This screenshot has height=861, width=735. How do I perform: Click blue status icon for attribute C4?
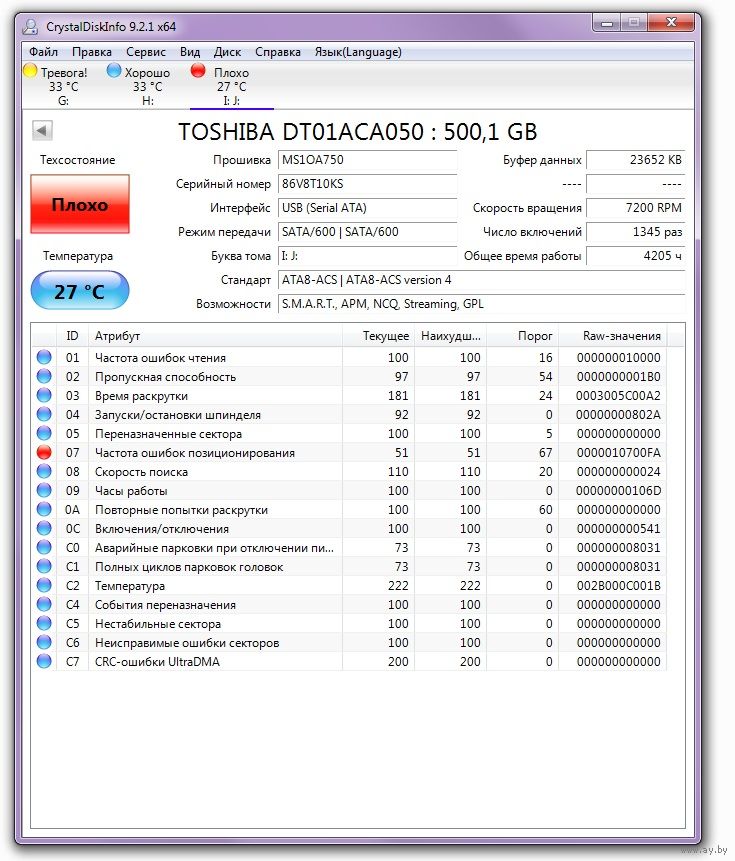pyautogui.click(x=44, y=604)
